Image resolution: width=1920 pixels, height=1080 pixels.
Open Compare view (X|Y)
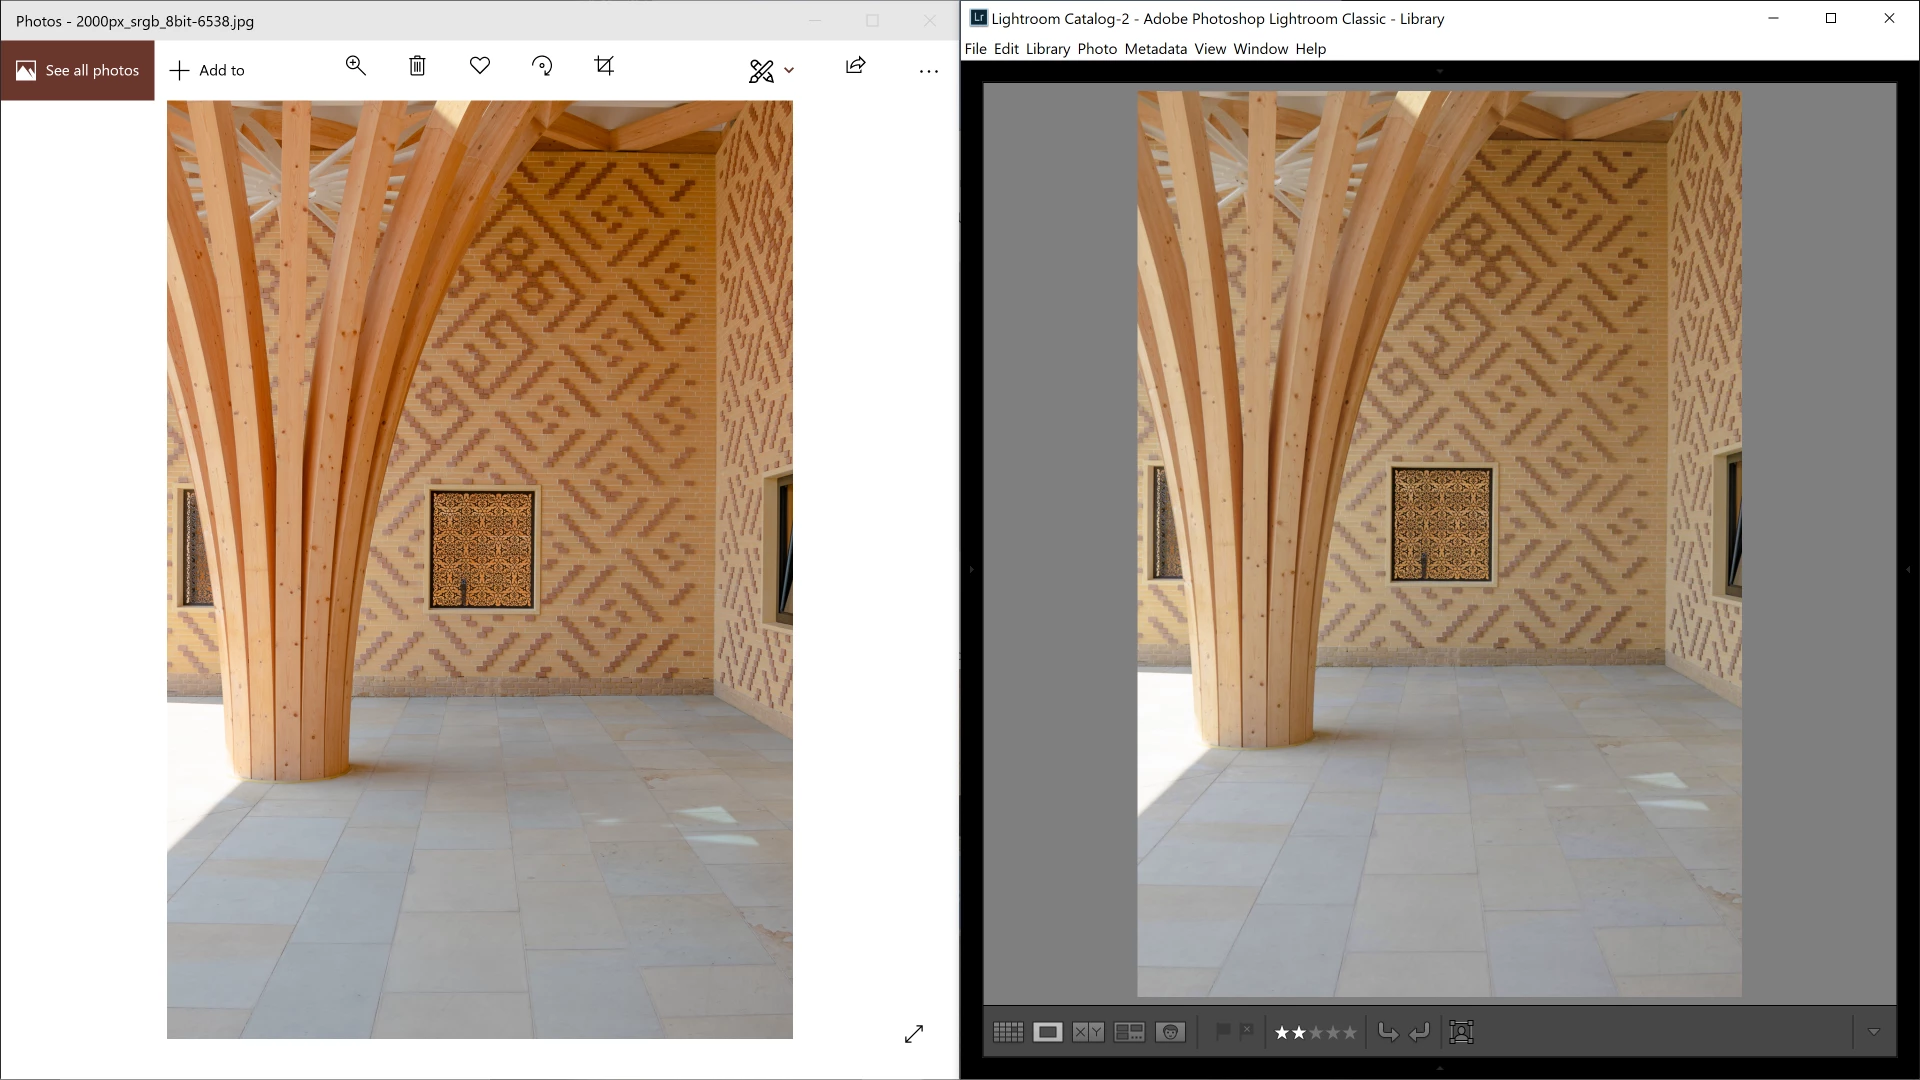click(1088, 1032)
